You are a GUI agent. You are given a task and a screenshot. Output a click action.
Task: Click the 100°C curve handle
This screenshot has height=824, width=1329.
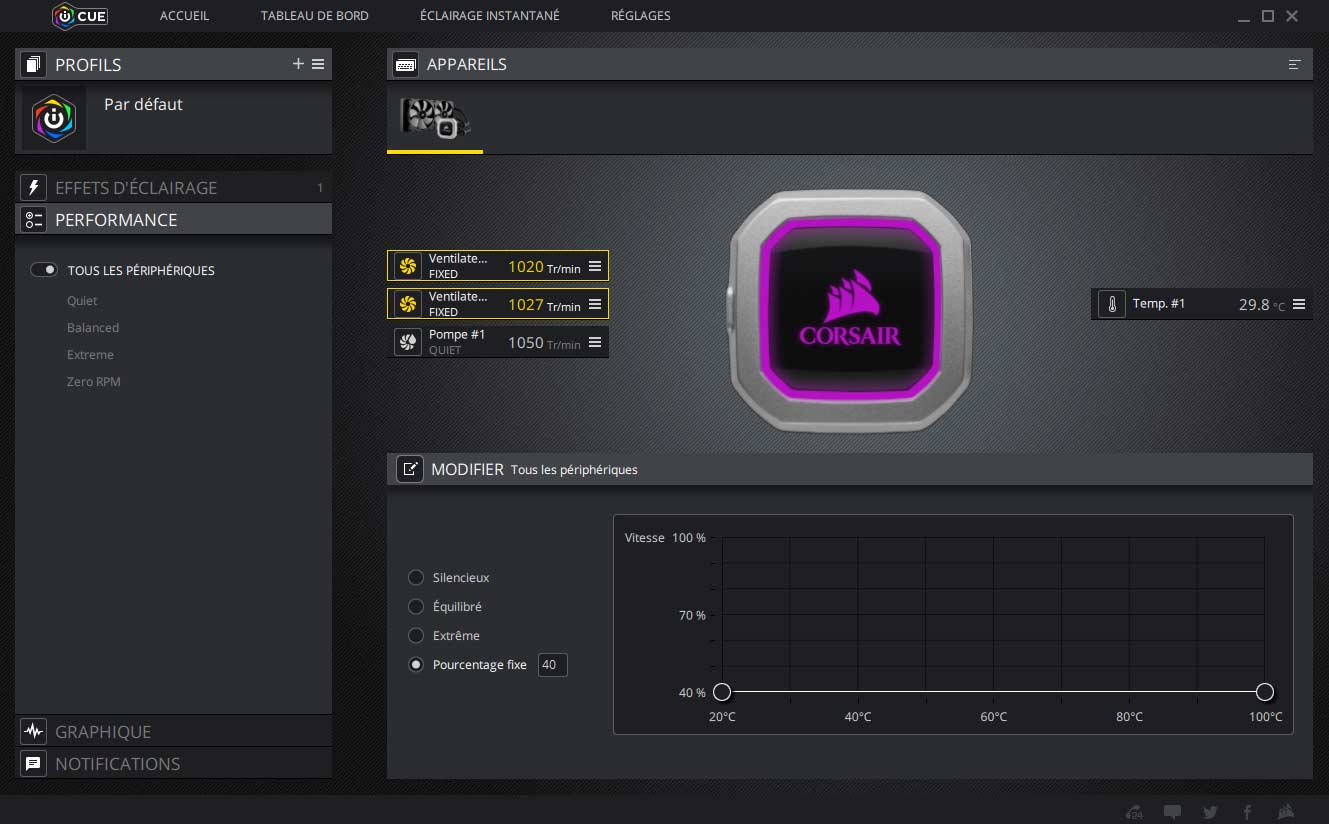point(1264,692)
